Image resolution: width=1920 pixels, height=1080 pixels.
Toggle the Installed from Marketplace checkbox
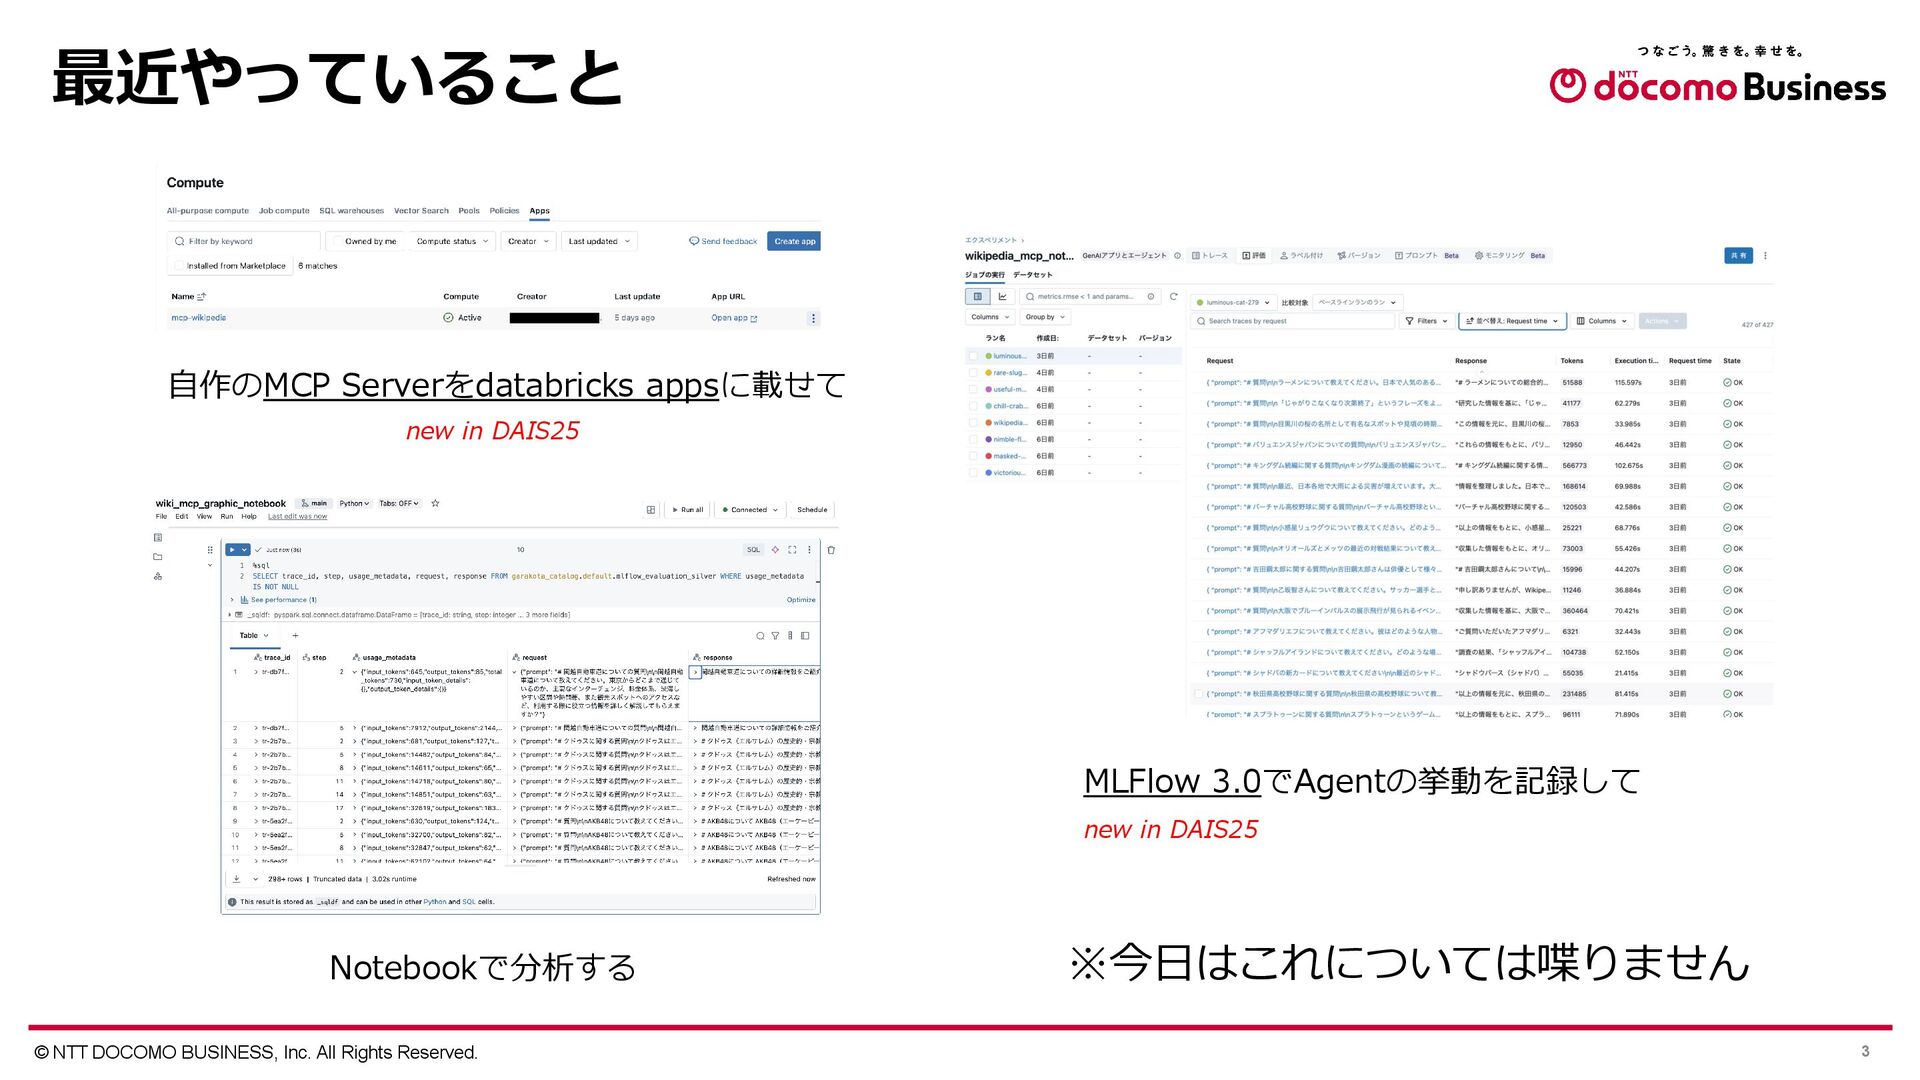pyautogui.click(x=179, y=266)
